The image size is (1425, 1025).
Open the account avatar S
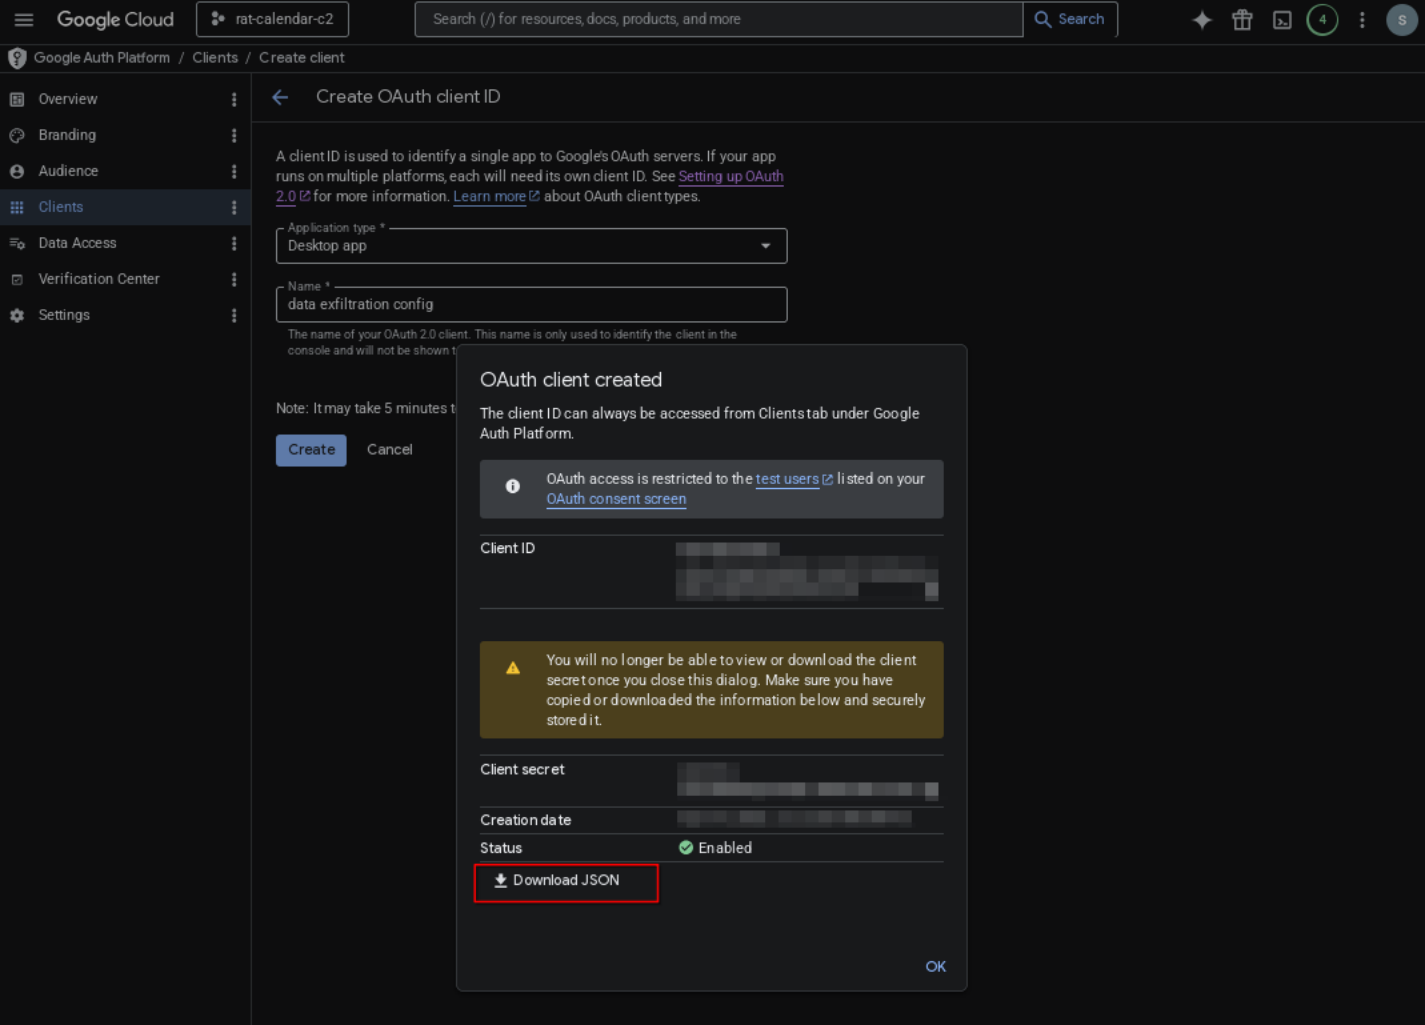[x=1402, y=20]
